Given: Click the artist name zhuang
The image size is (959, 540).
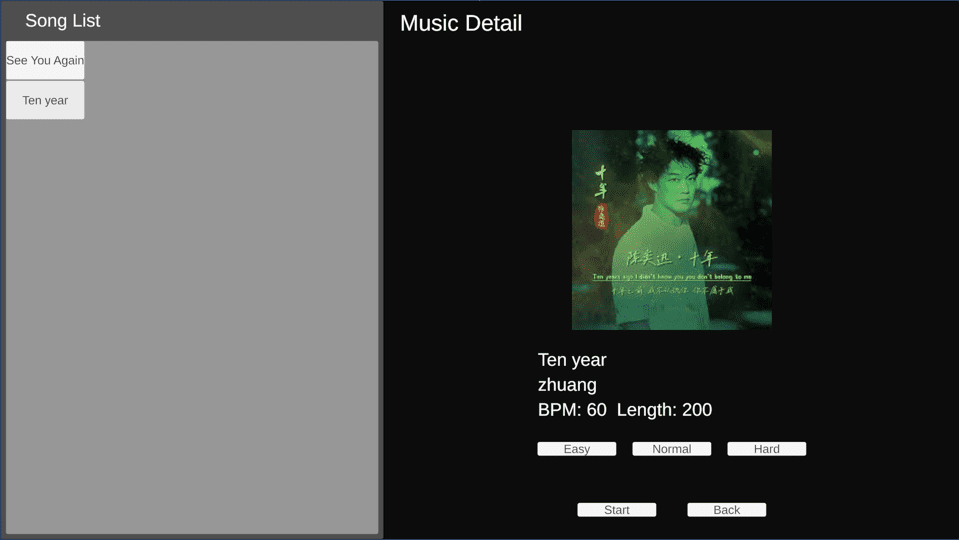Looking at the screenshot, I should pyautogui.click(x=567, y=385).
